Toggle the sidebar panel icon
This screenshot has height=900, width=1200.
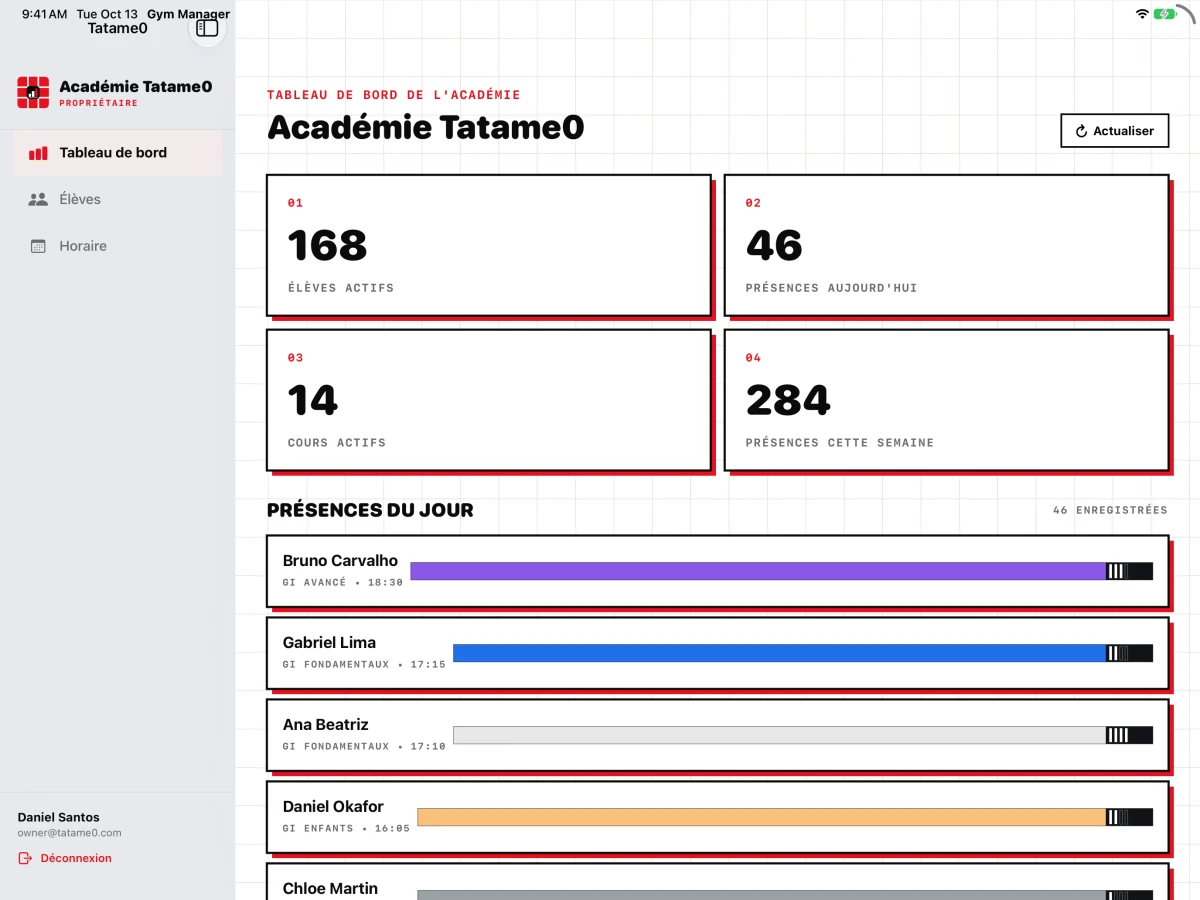(x=207, y=28)
